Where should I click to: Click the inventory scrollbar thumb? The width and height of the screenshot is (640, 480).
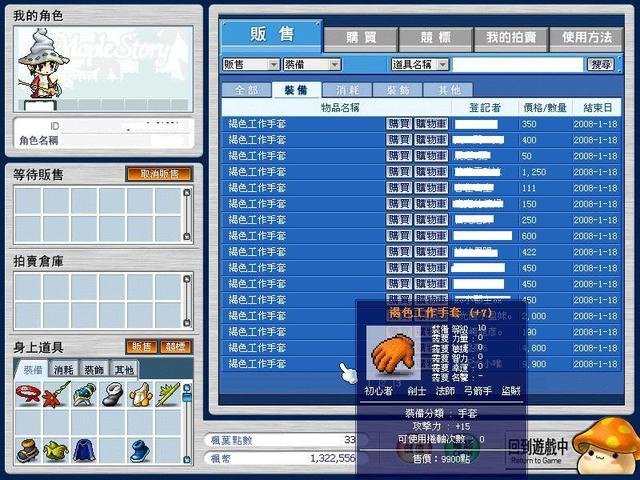(x=187, y=397)
